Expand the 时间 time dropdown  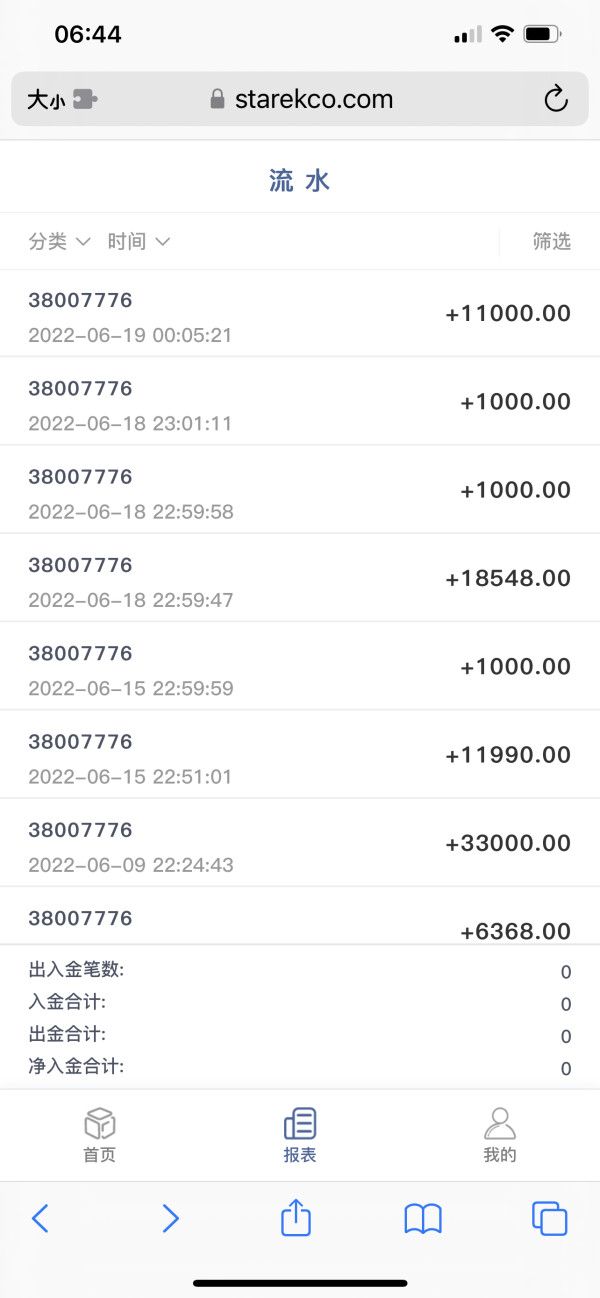pos(138,241)
